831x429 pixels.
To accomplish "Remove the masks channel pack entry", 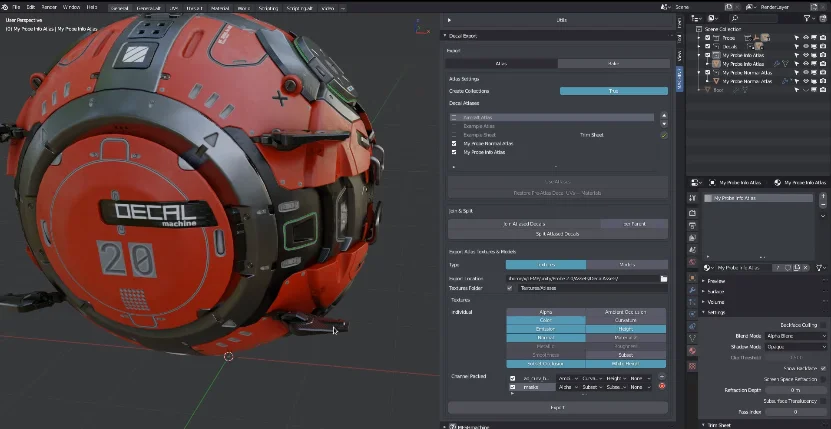I will point(662,386).
